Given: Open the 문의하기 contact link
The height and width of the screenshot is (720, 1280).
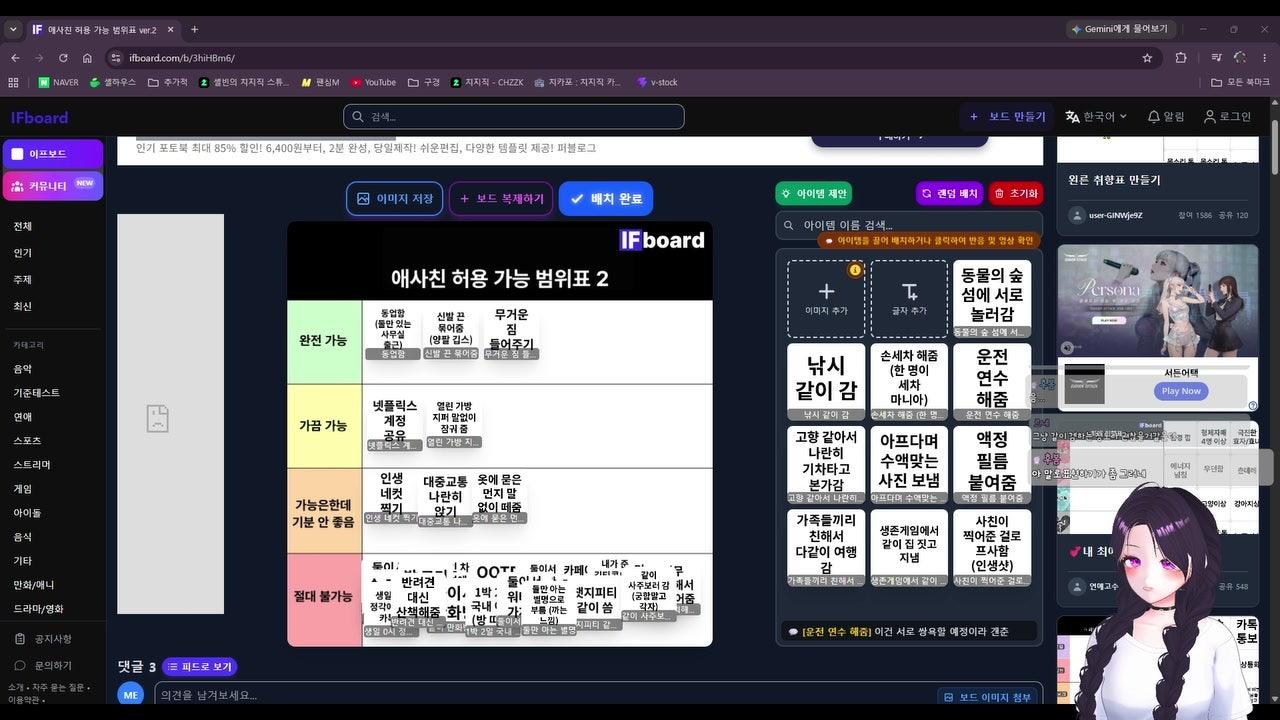Looking at the screenshot, I should 44,665.
